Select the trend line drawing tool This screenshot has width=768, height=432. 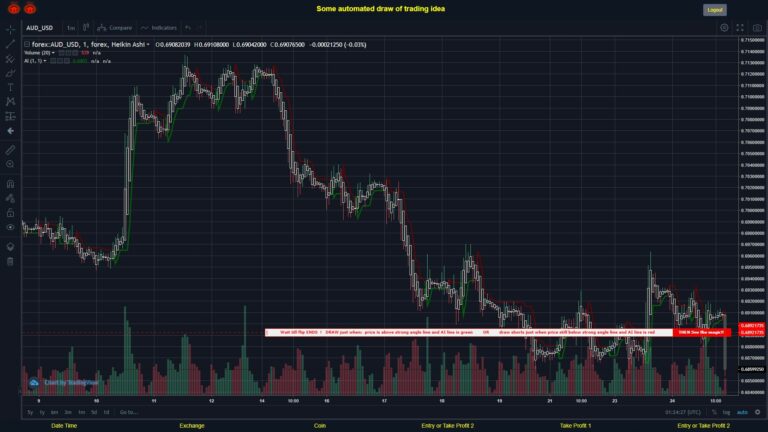(10, 45)
